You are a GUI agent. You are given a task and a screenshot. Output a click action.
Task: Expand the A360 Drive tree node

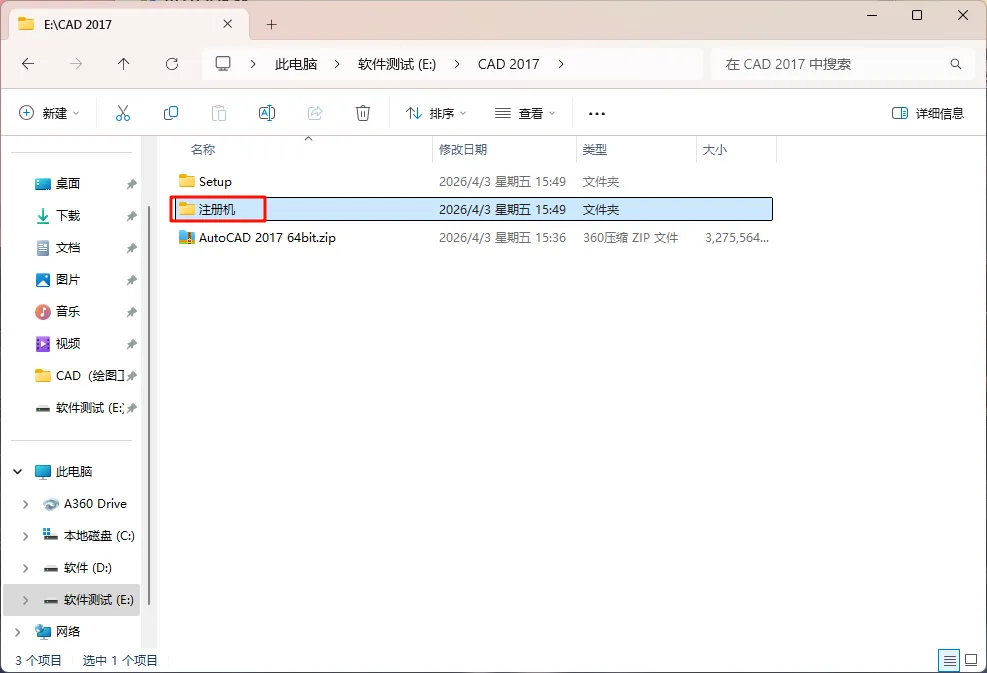click(x=25, y=504)
